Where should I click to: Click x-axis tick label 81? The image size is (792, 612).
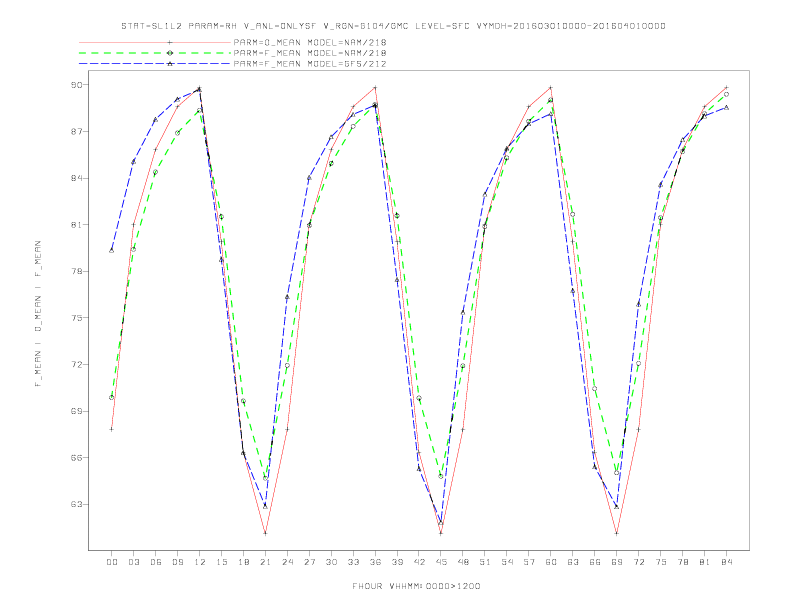[705, 562]
